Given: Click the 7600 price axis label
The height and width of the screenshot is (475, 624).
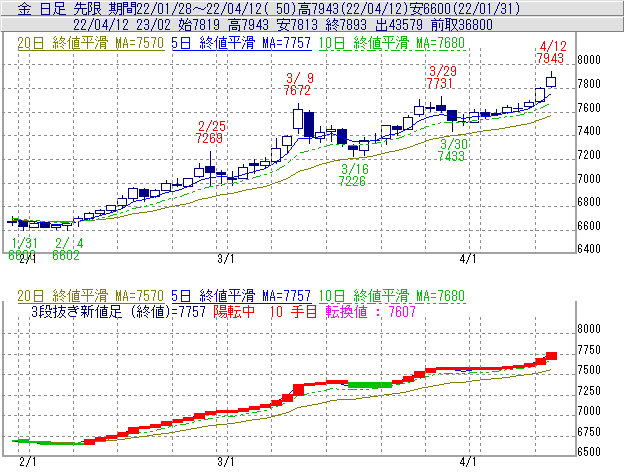Looking at the screenshot, I should tap(589, 108).
